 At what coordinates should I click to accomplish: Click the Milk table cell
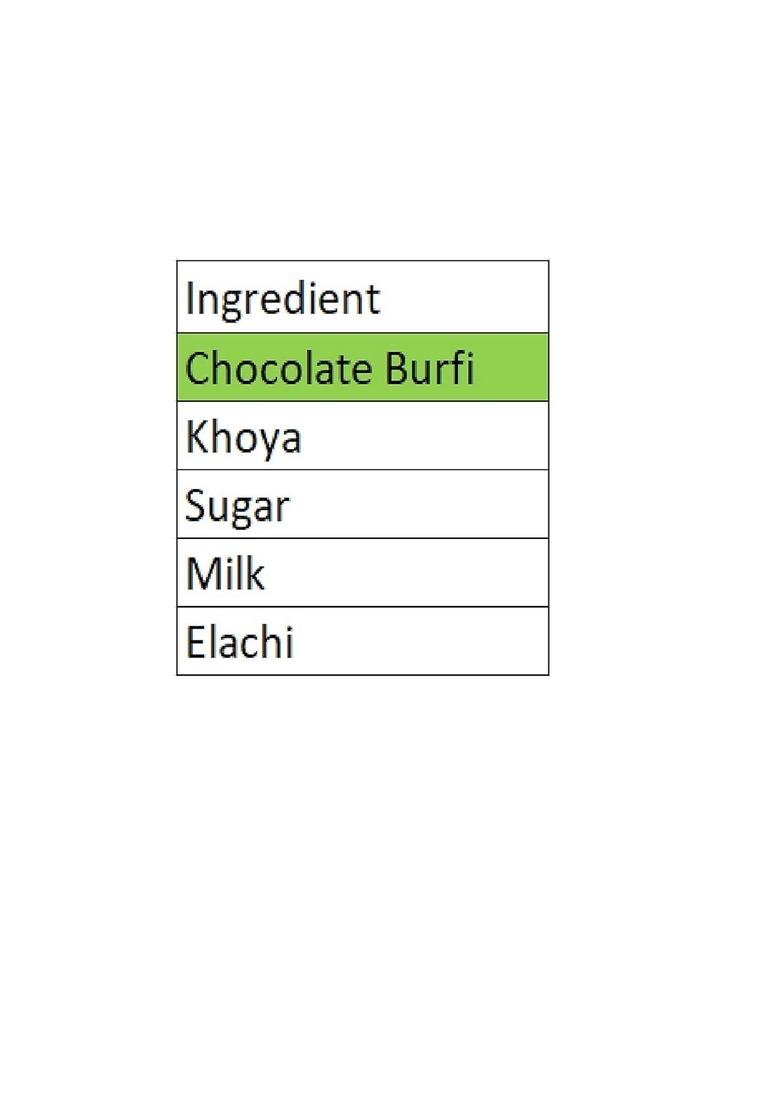tap(362, 573)
